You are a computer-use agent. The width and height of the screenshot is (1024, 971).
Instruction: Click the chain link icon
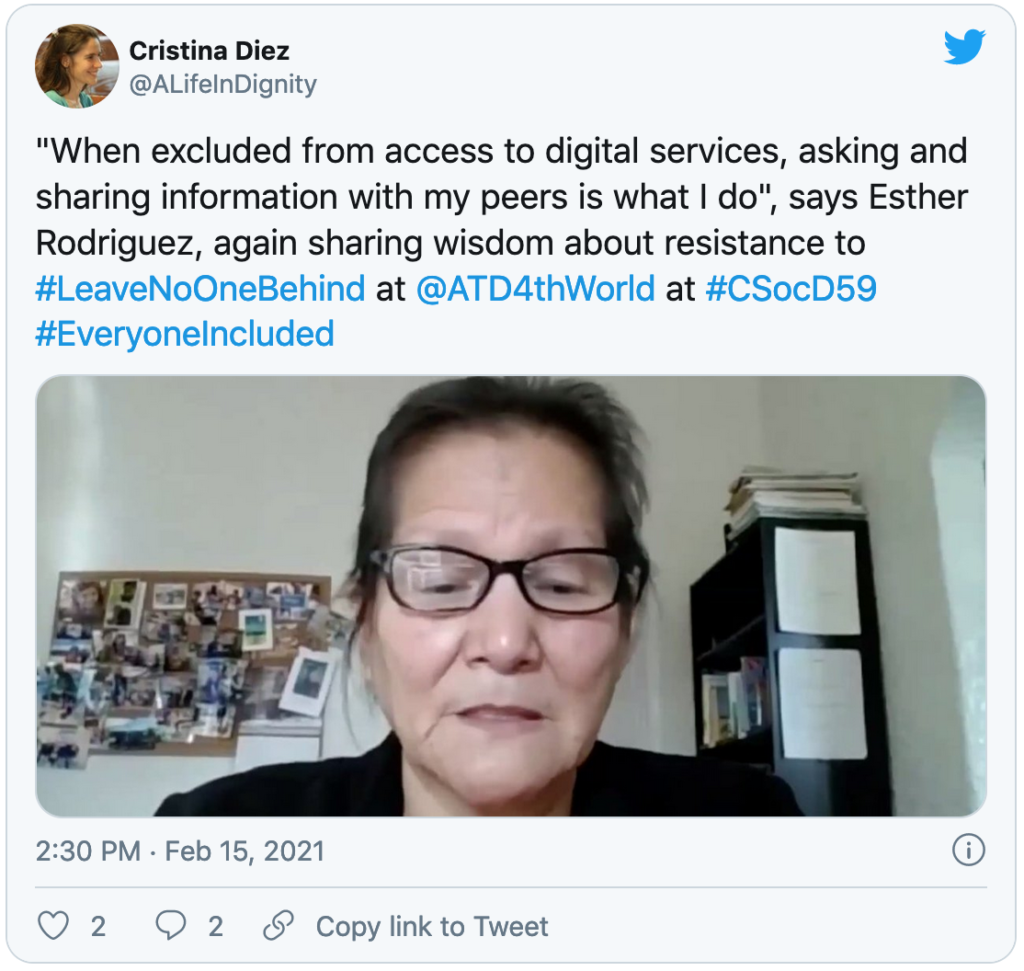(278, 925)
